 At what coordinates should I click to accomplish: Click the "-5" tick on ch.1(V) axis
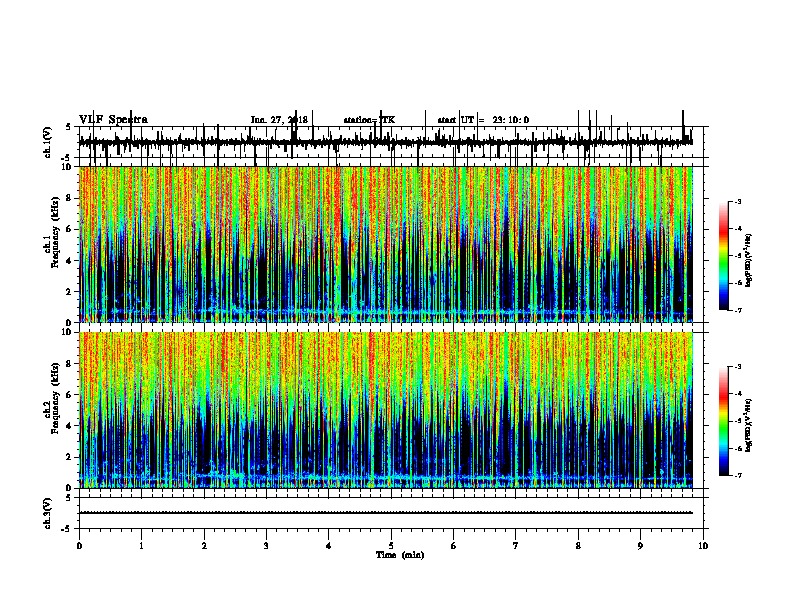66,158
